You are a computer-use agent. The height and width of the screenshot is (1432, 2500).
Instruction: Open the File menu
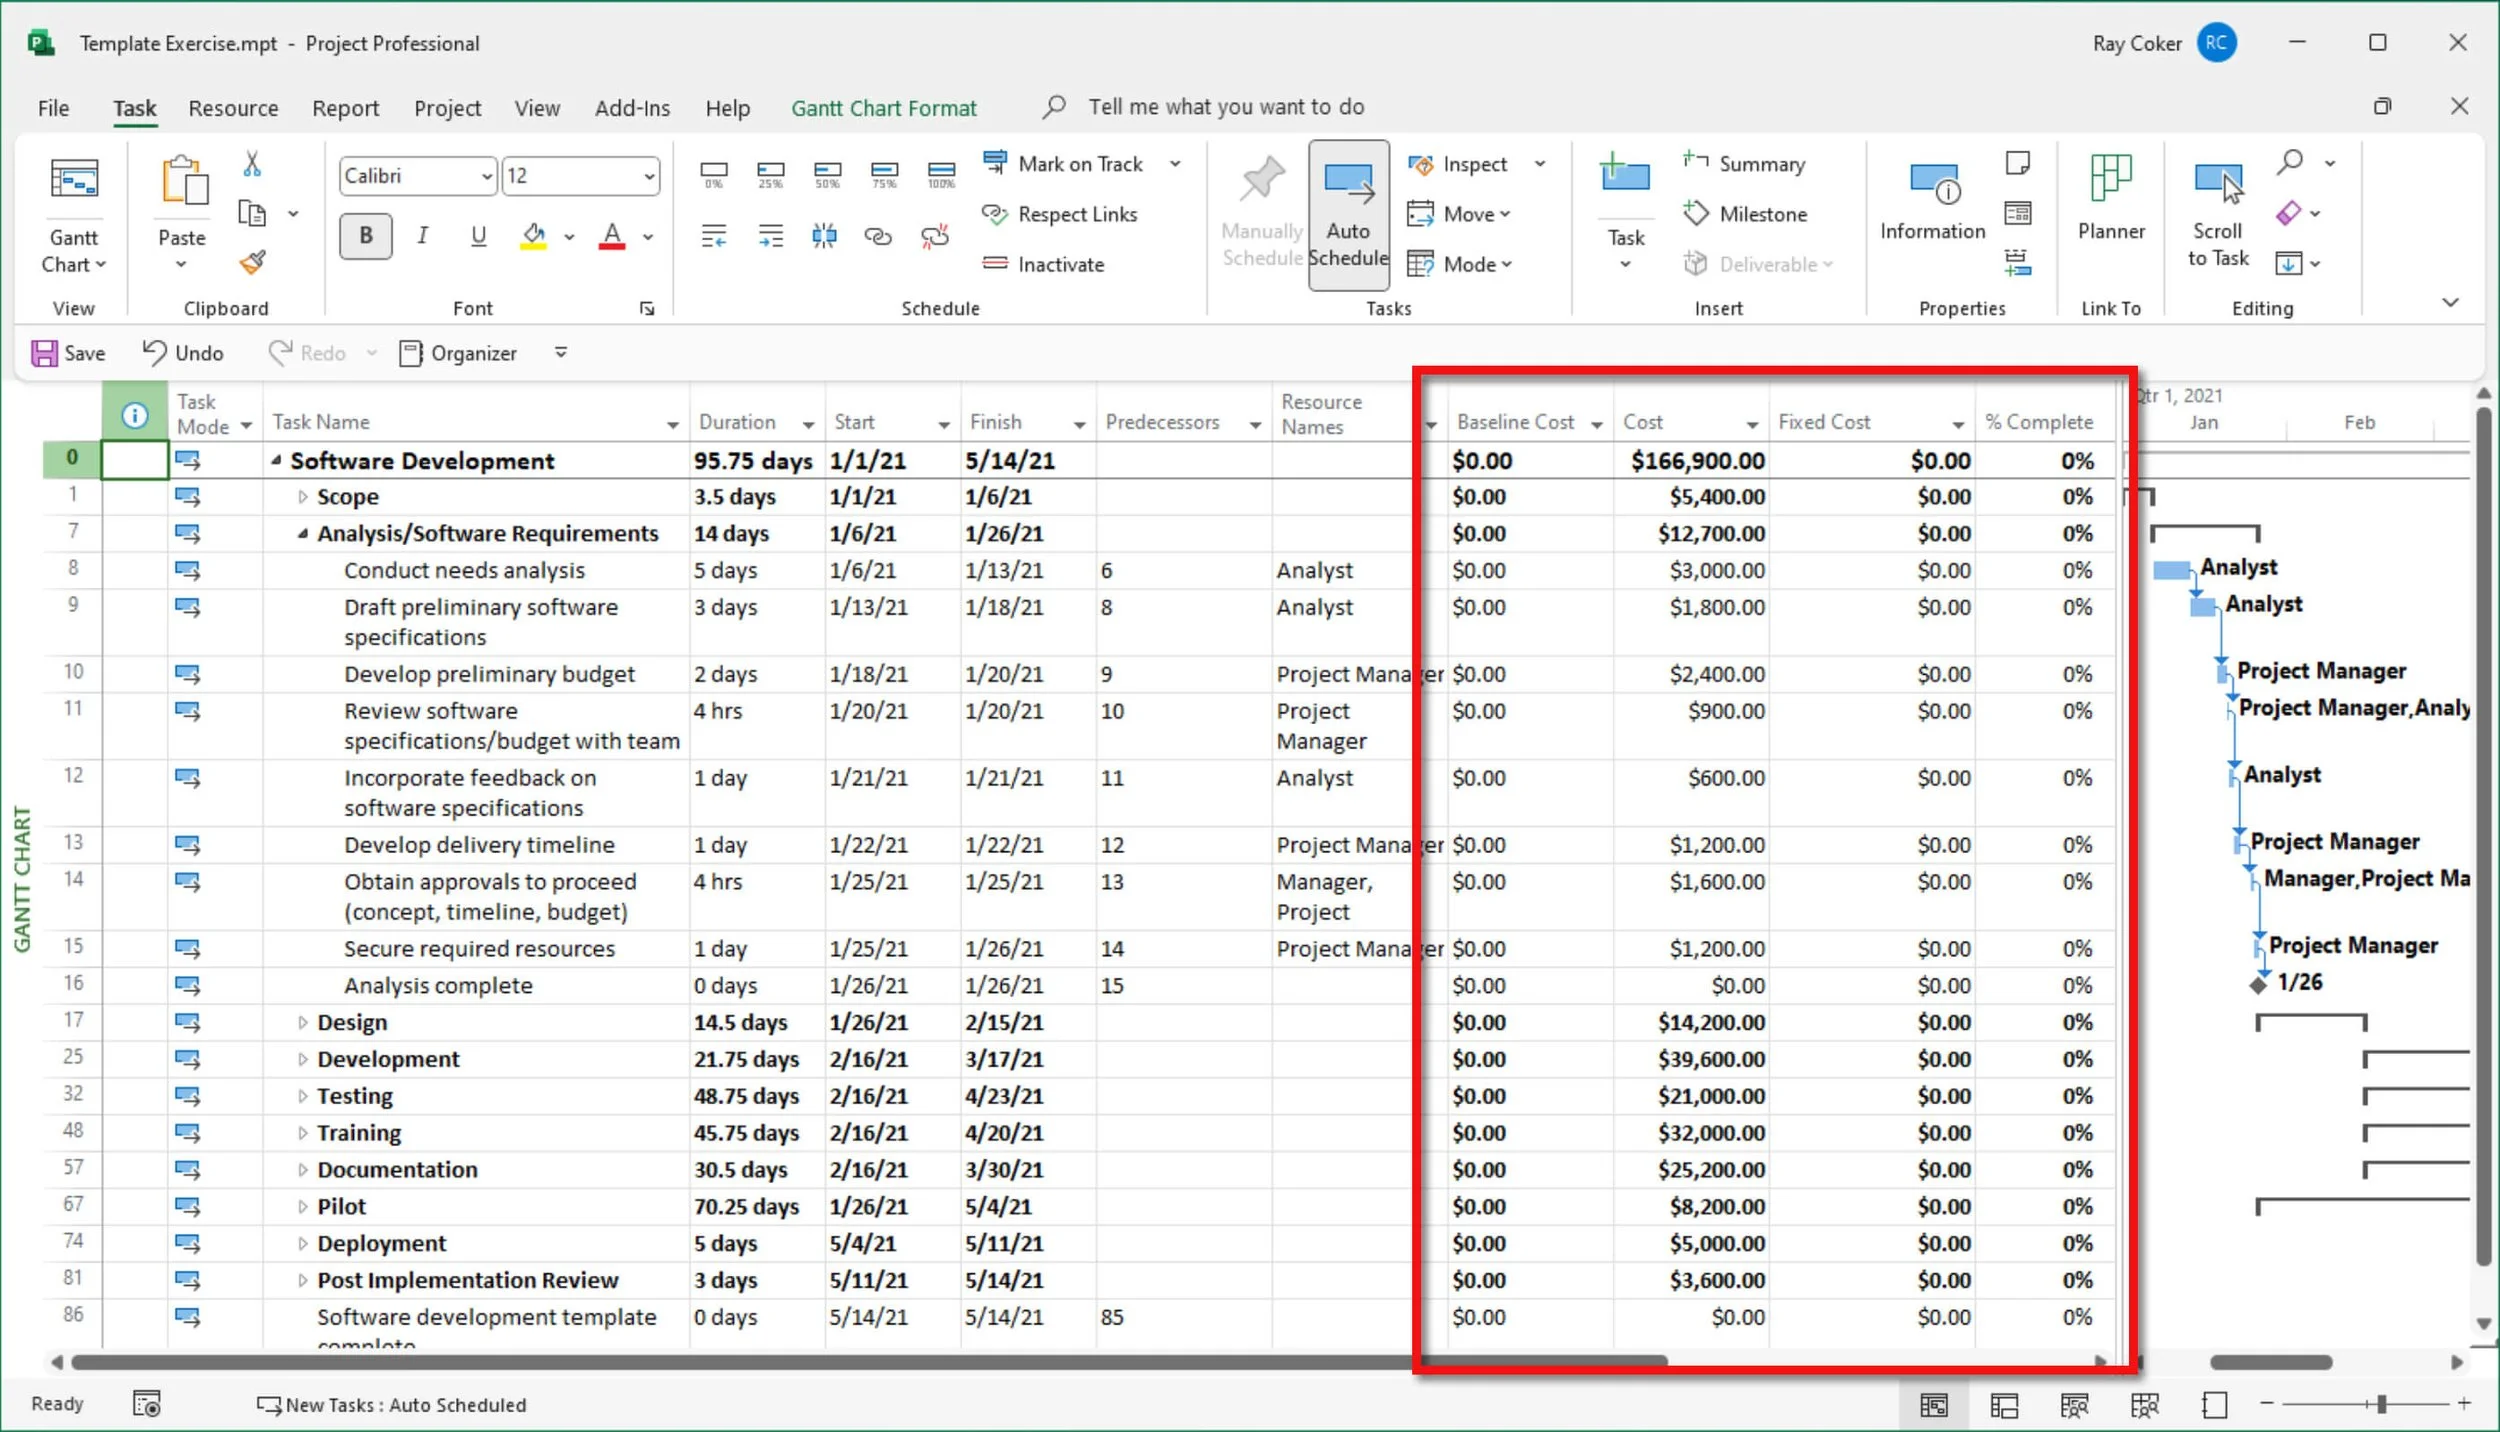53,108
